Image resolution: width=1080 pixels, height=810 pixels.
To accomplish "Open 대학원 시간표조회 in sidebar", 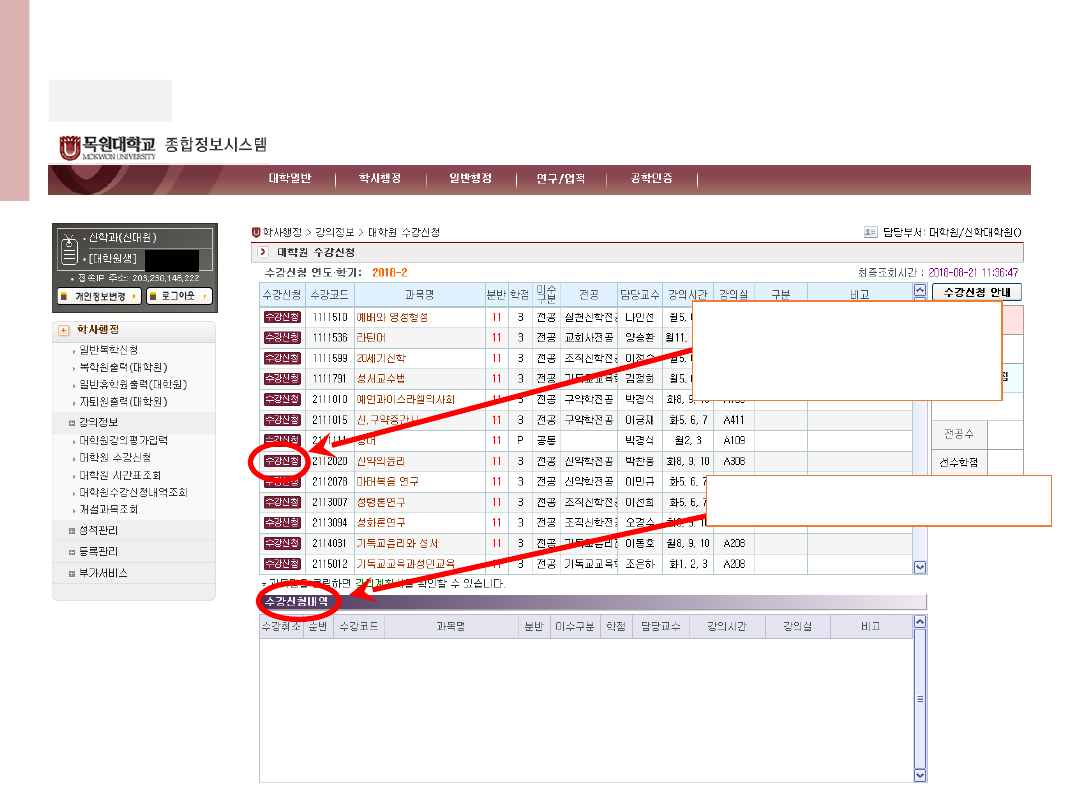I will coord(120,475).
